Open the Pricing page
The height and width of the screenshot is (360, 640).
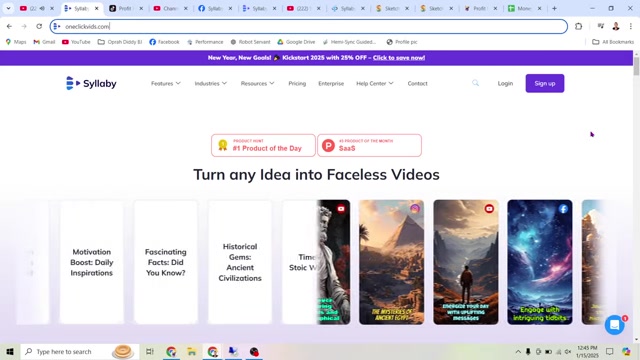297,83
